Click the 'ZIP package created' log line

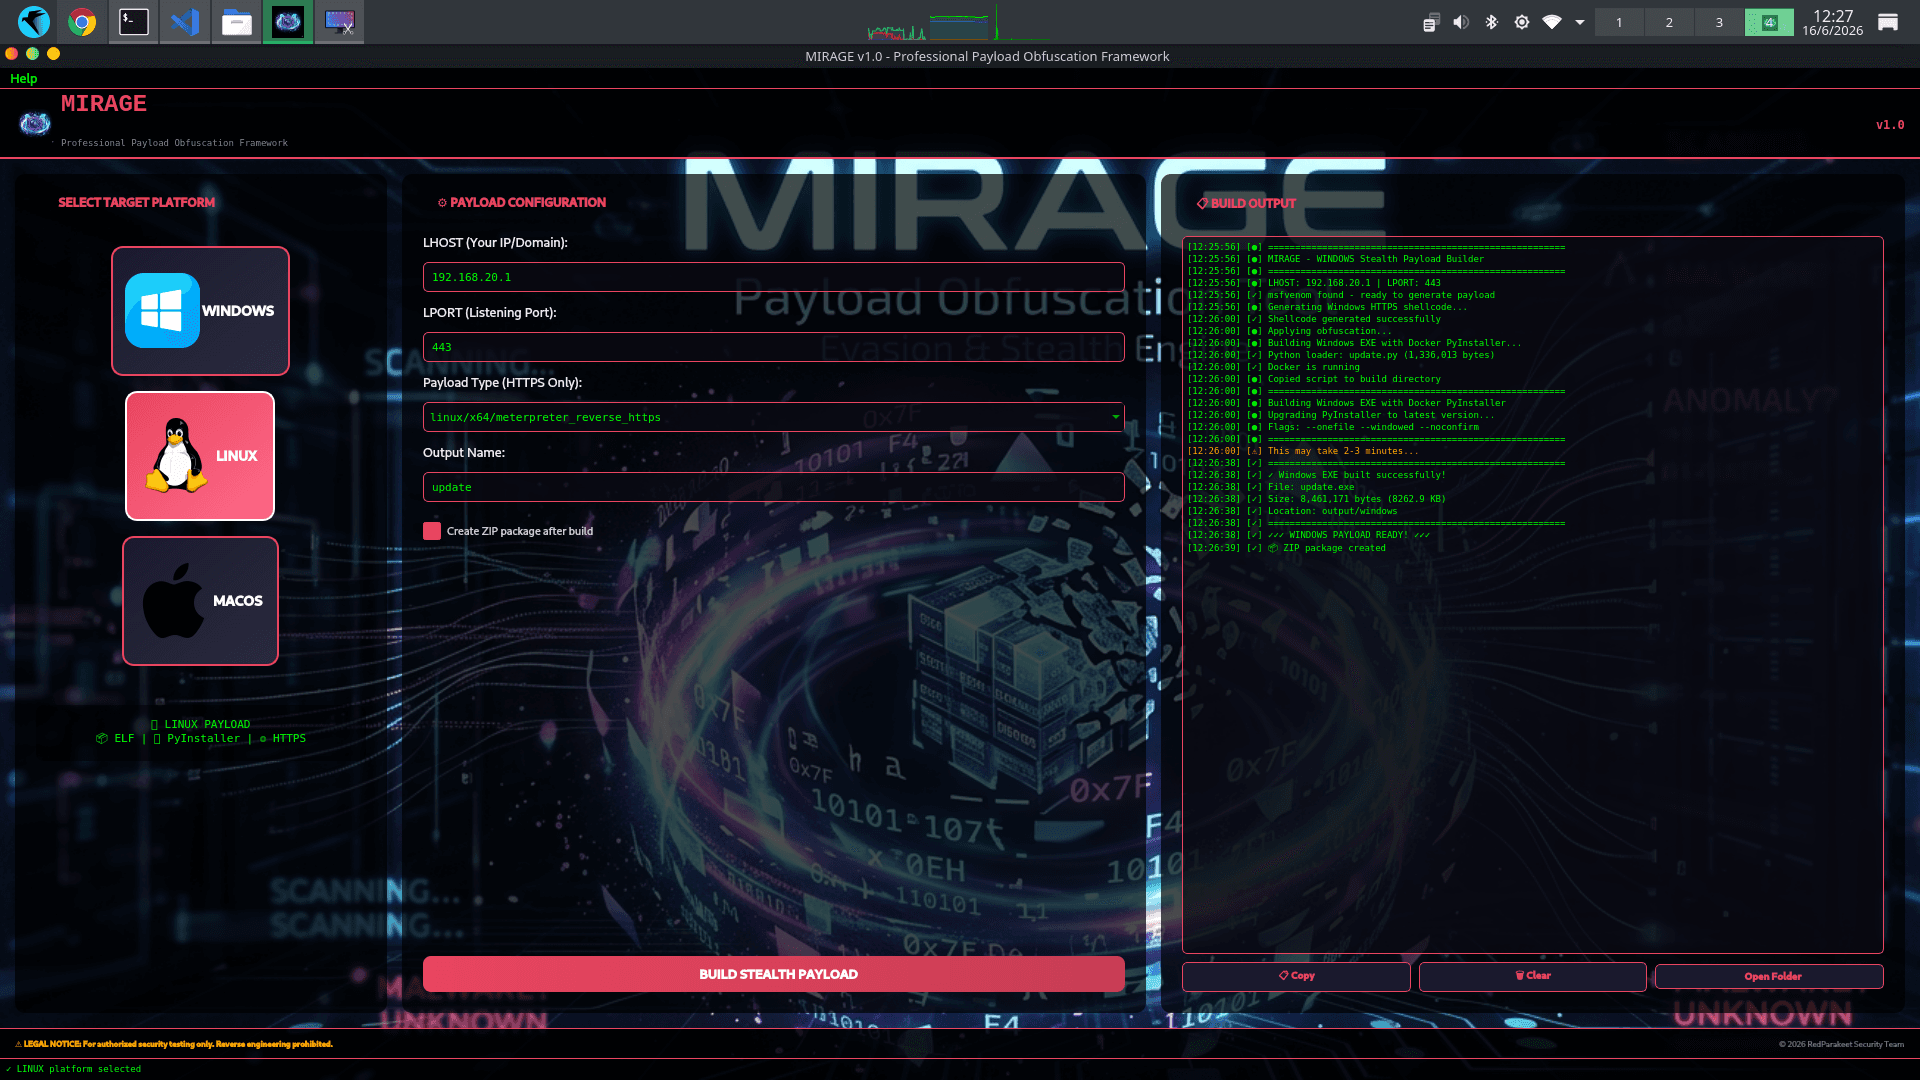1287,548
